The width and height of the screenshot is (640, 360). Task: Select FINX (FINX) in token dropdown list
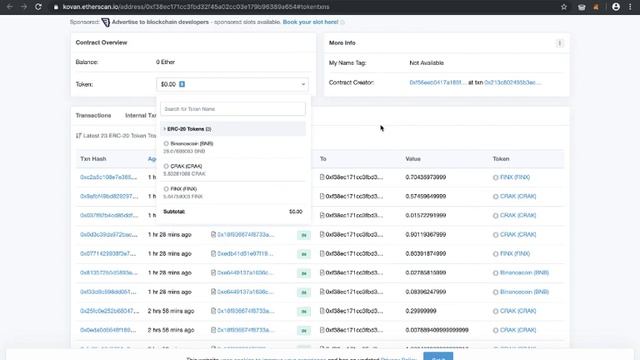233,192
